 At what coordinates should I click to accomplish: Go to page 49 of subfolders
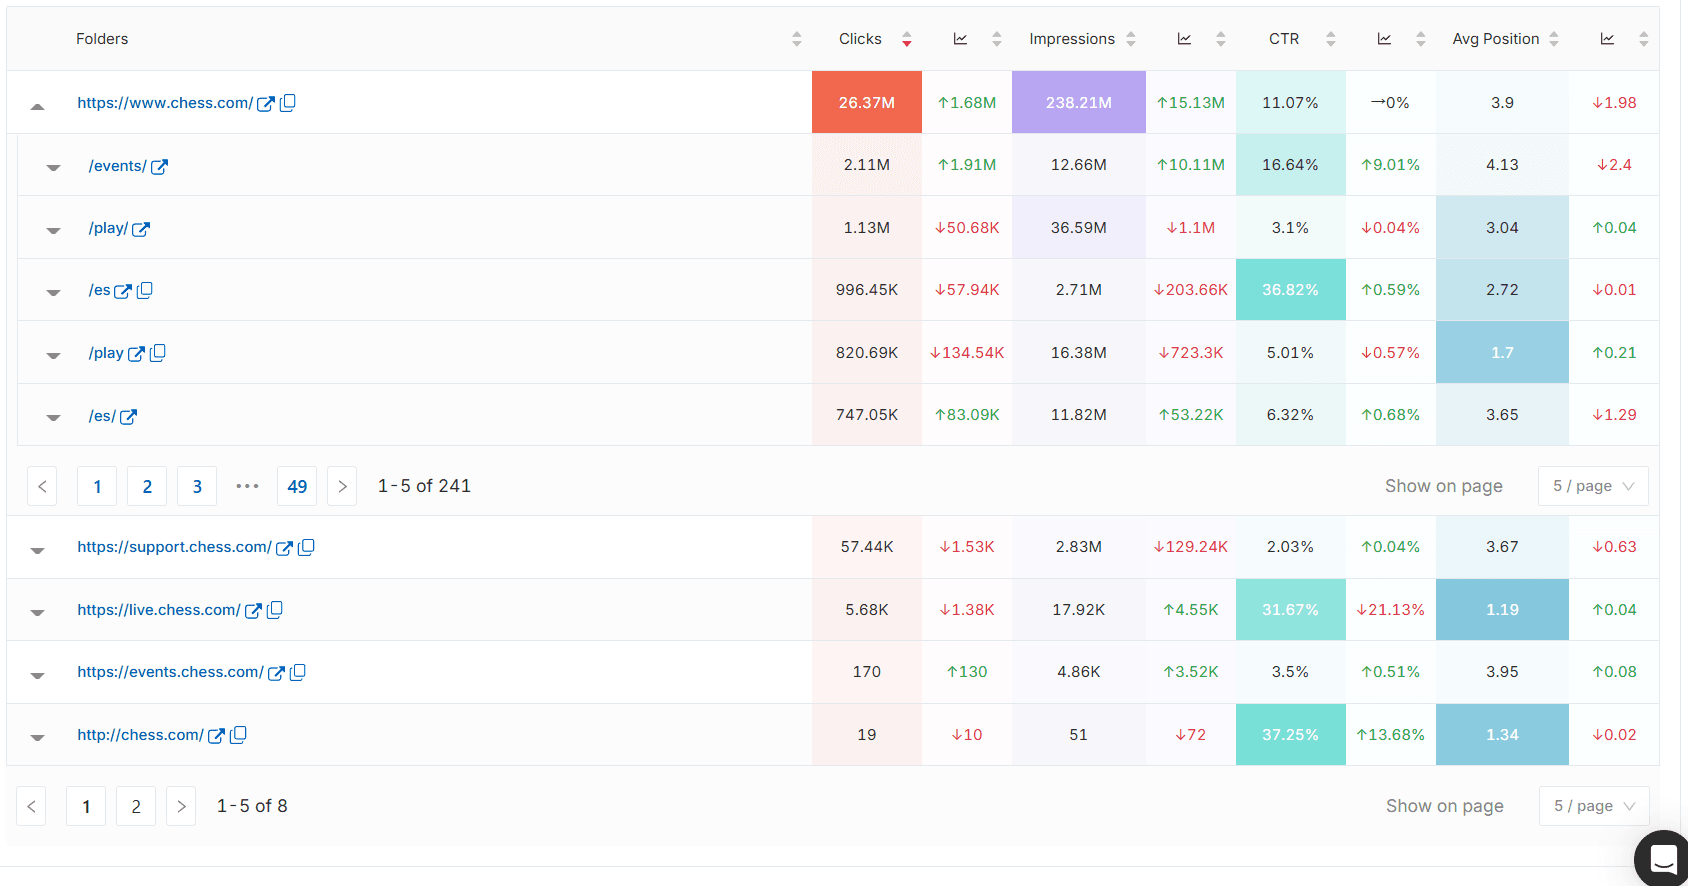pos(297,486)
